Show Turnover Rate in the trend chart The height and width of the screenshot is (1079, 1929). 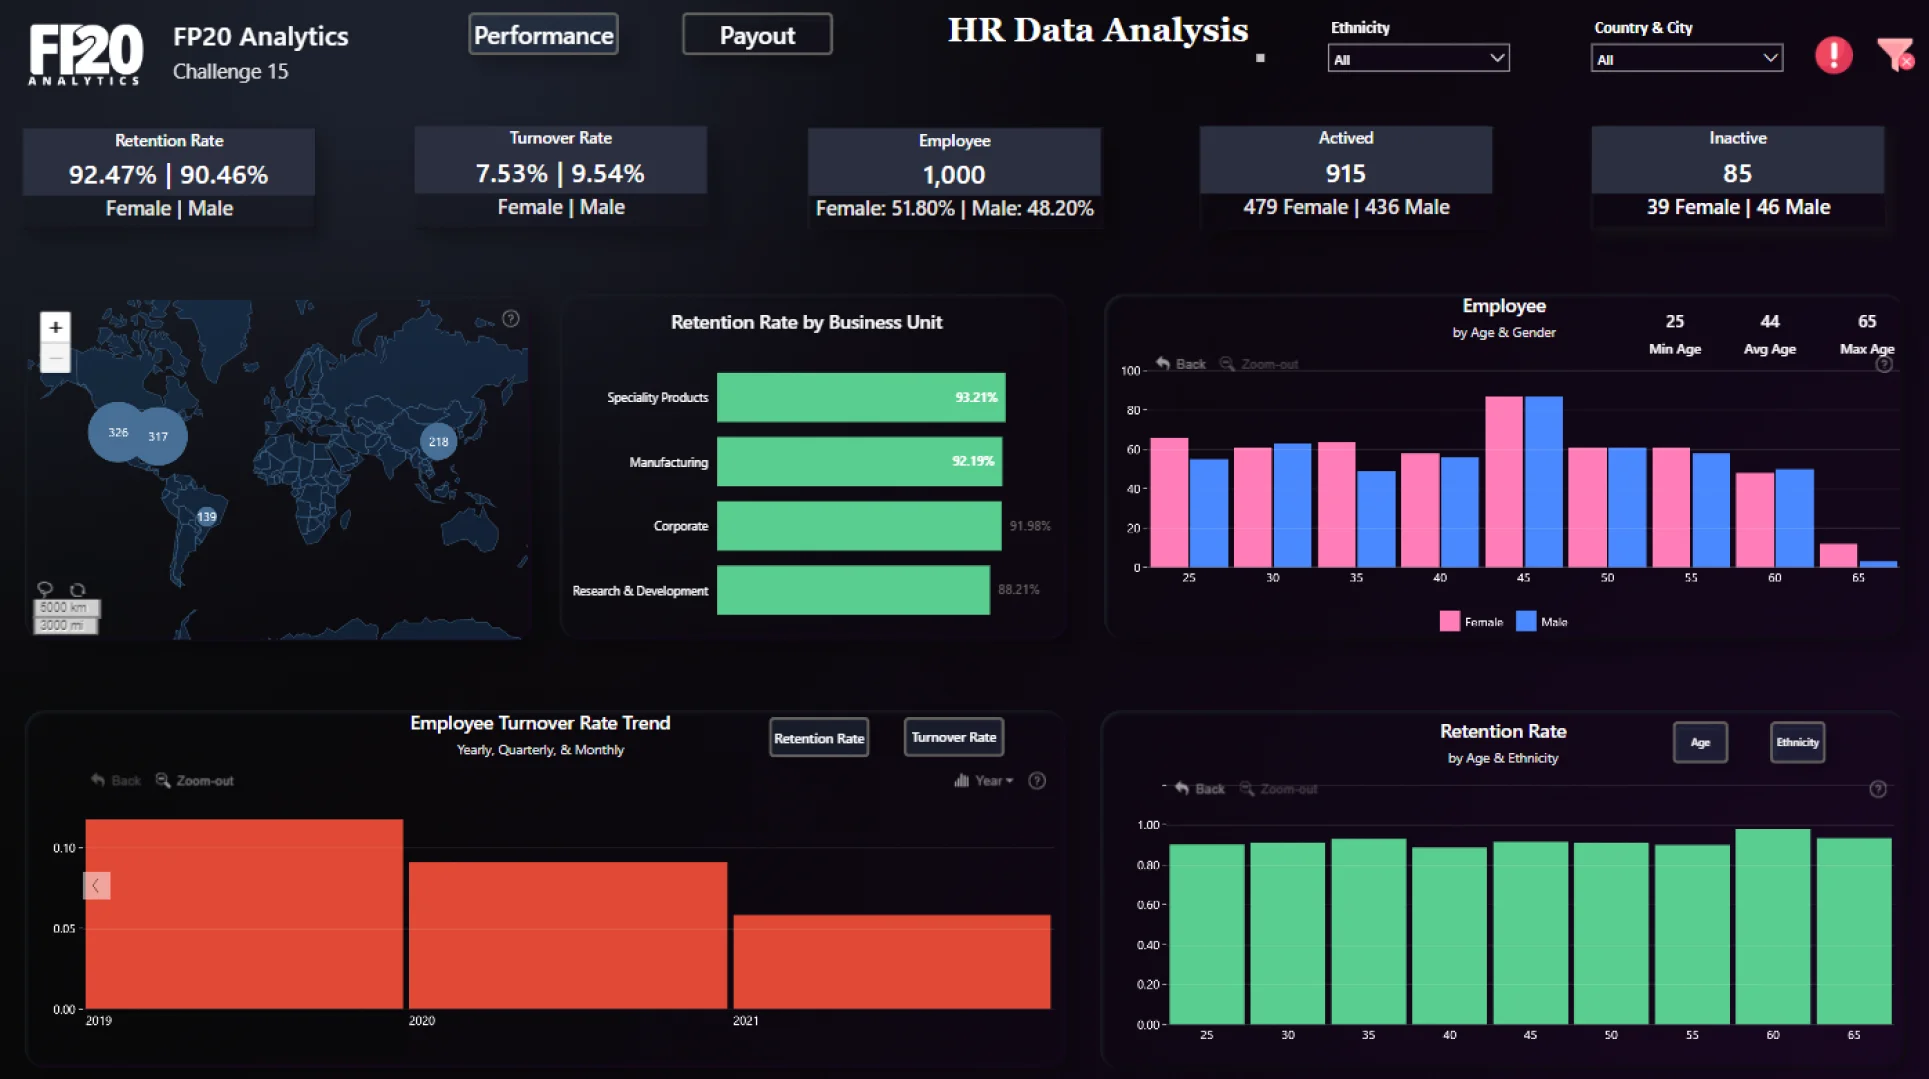click(x=953, y=737)
